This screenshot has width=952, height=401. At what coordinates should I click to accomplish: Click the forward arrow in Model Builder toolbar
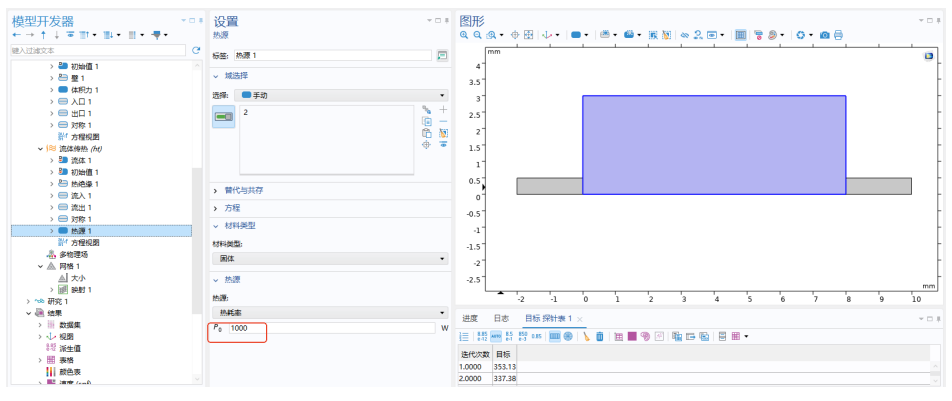30,35
